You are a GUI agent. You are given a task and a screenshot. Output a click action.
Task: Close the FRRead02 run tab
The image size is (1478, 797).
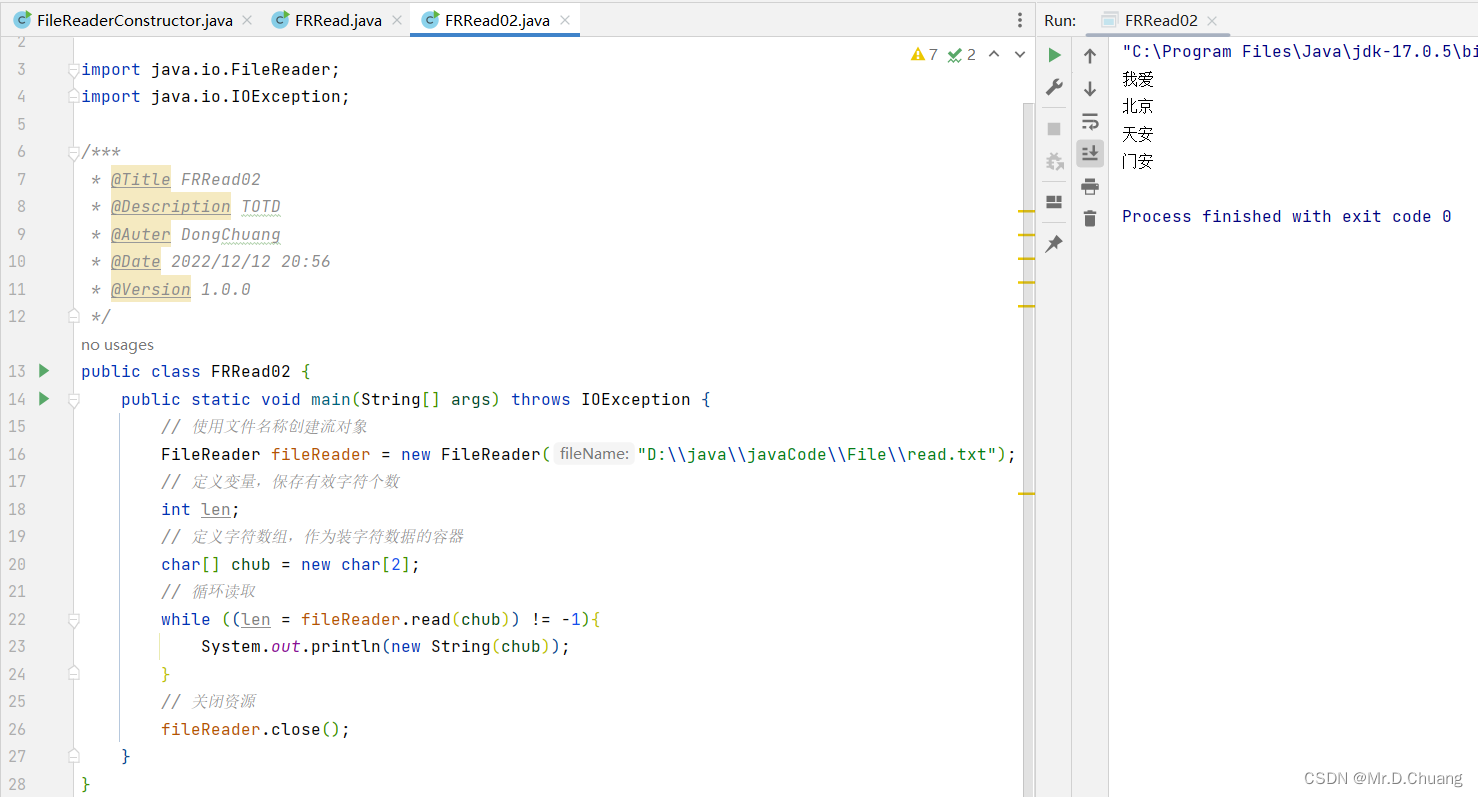pyautogui.click(x=1212, y=20)
